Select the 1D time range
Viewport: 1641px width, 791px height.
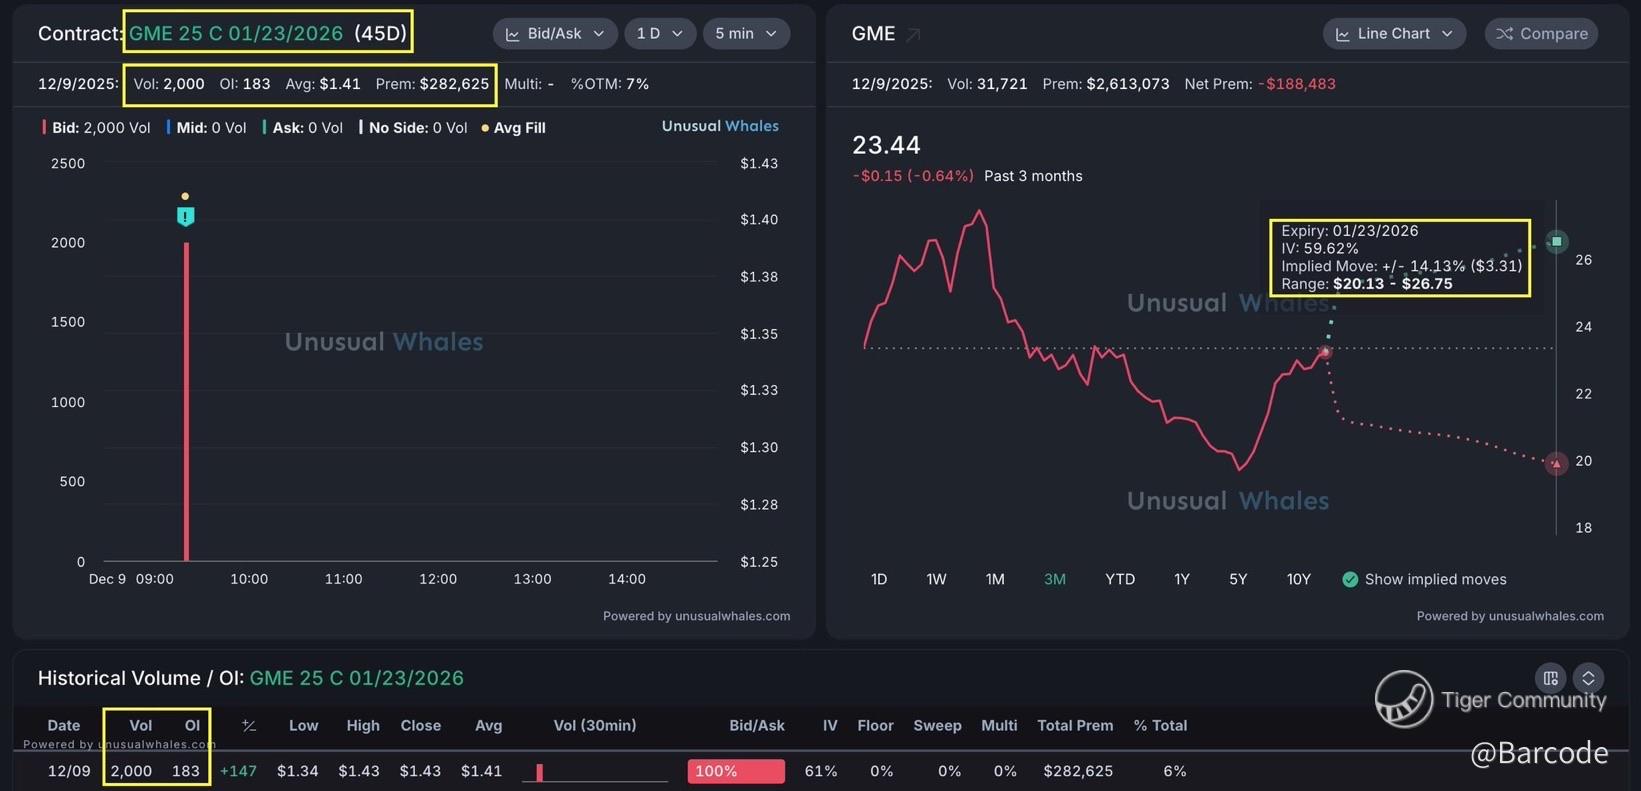tap(879, 580)
